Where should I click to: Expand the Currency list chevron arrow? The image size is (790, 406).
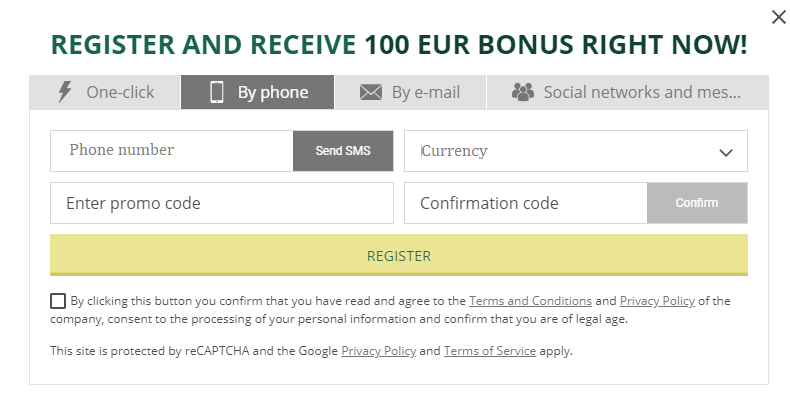pyautogui.click(x=726, y=152)
